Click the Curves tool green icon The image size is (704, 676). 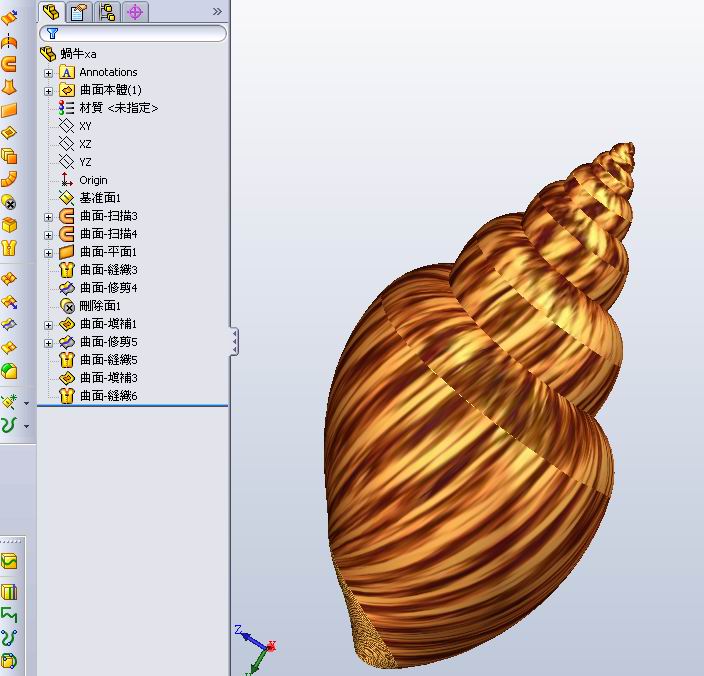coord(9,425)
